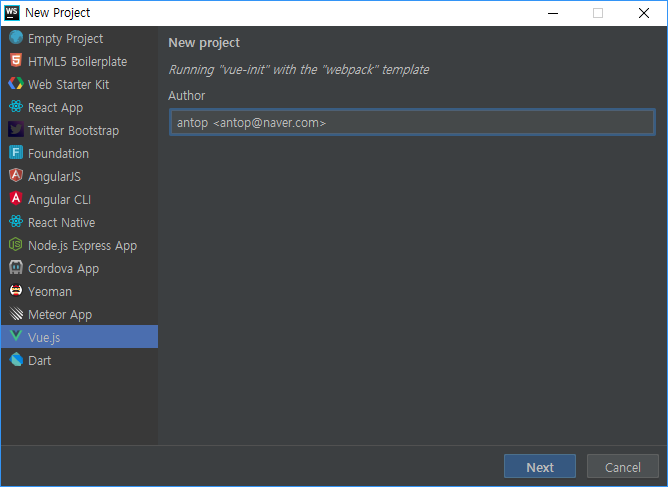
Task: Open the WebStorm window icon menu
Action: 12,13
